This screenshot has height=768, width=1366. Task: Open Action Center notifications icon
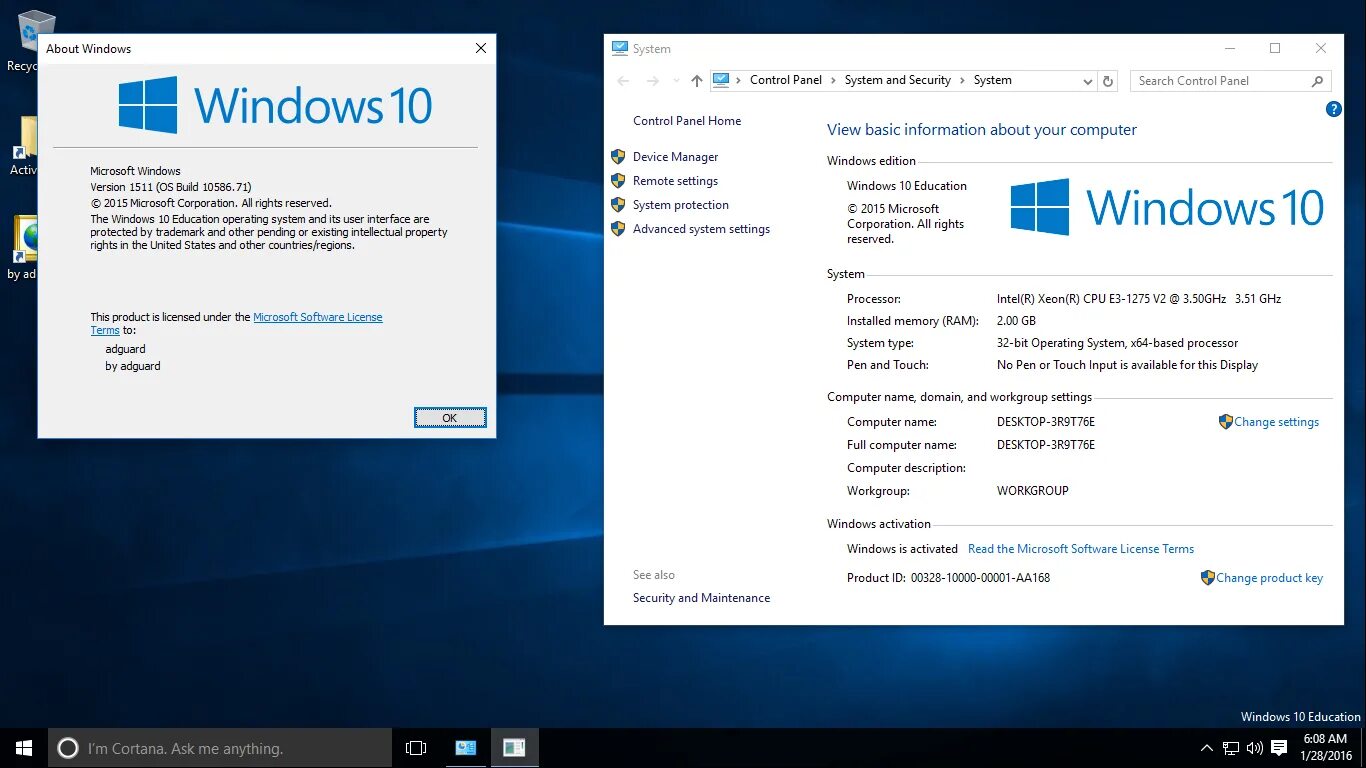[x=1279, y=748]
